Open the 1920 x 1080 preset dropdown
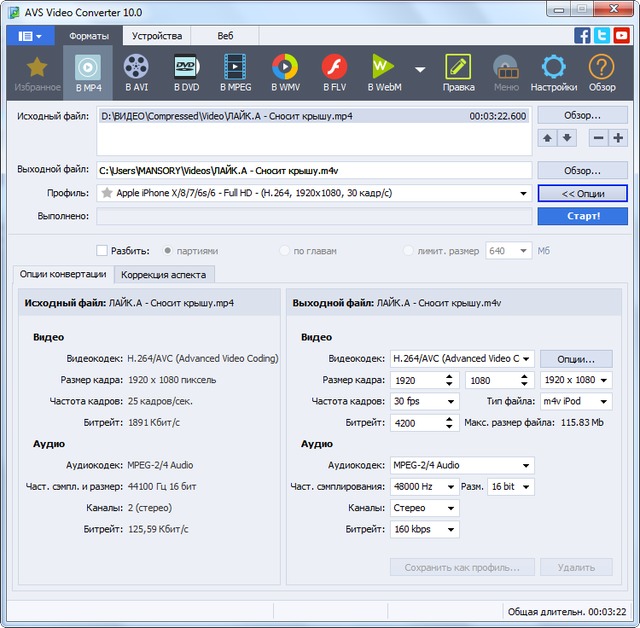 click(x=576, y=380)
